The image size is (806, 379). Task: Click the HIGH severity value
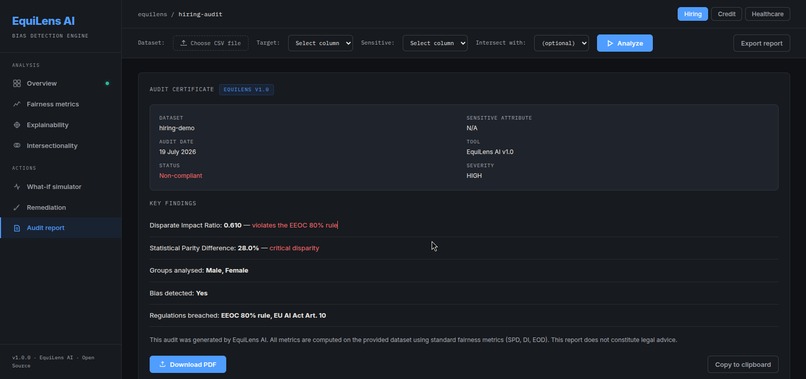(x=474, y=176)
